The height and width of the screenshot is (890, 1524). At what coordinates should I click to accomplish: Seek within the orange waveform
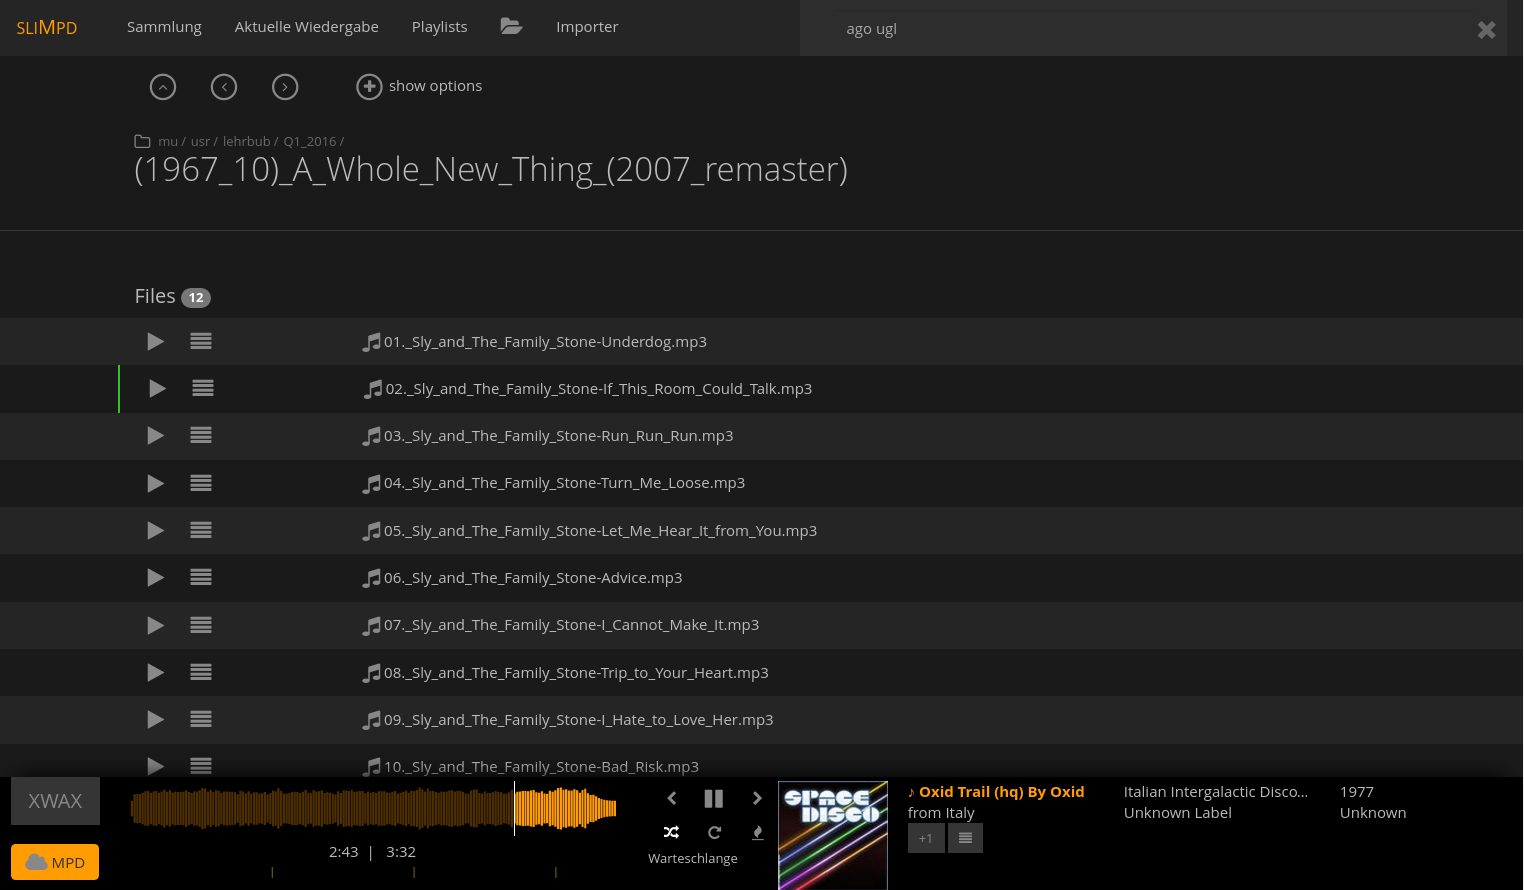[372, 808]
